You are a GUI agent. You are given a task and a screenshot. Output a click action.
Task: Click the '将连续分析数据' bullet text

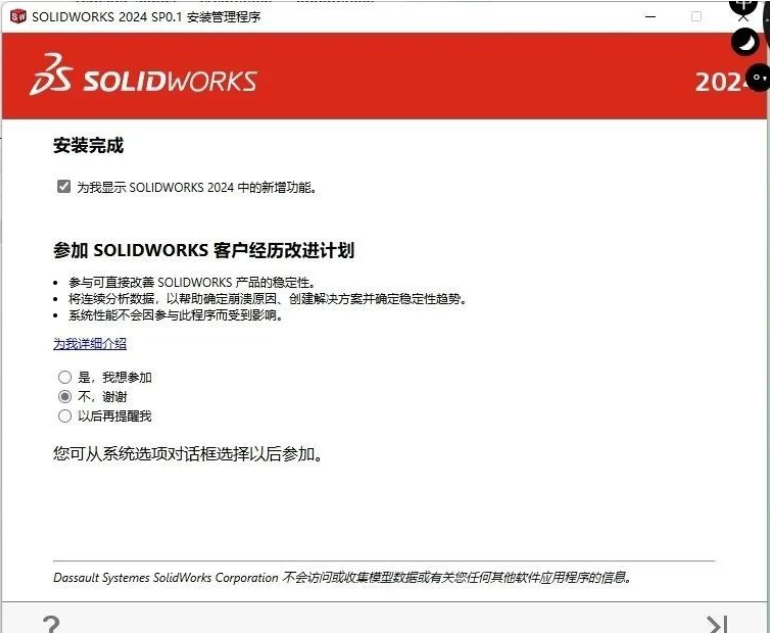tap(267, 299)
